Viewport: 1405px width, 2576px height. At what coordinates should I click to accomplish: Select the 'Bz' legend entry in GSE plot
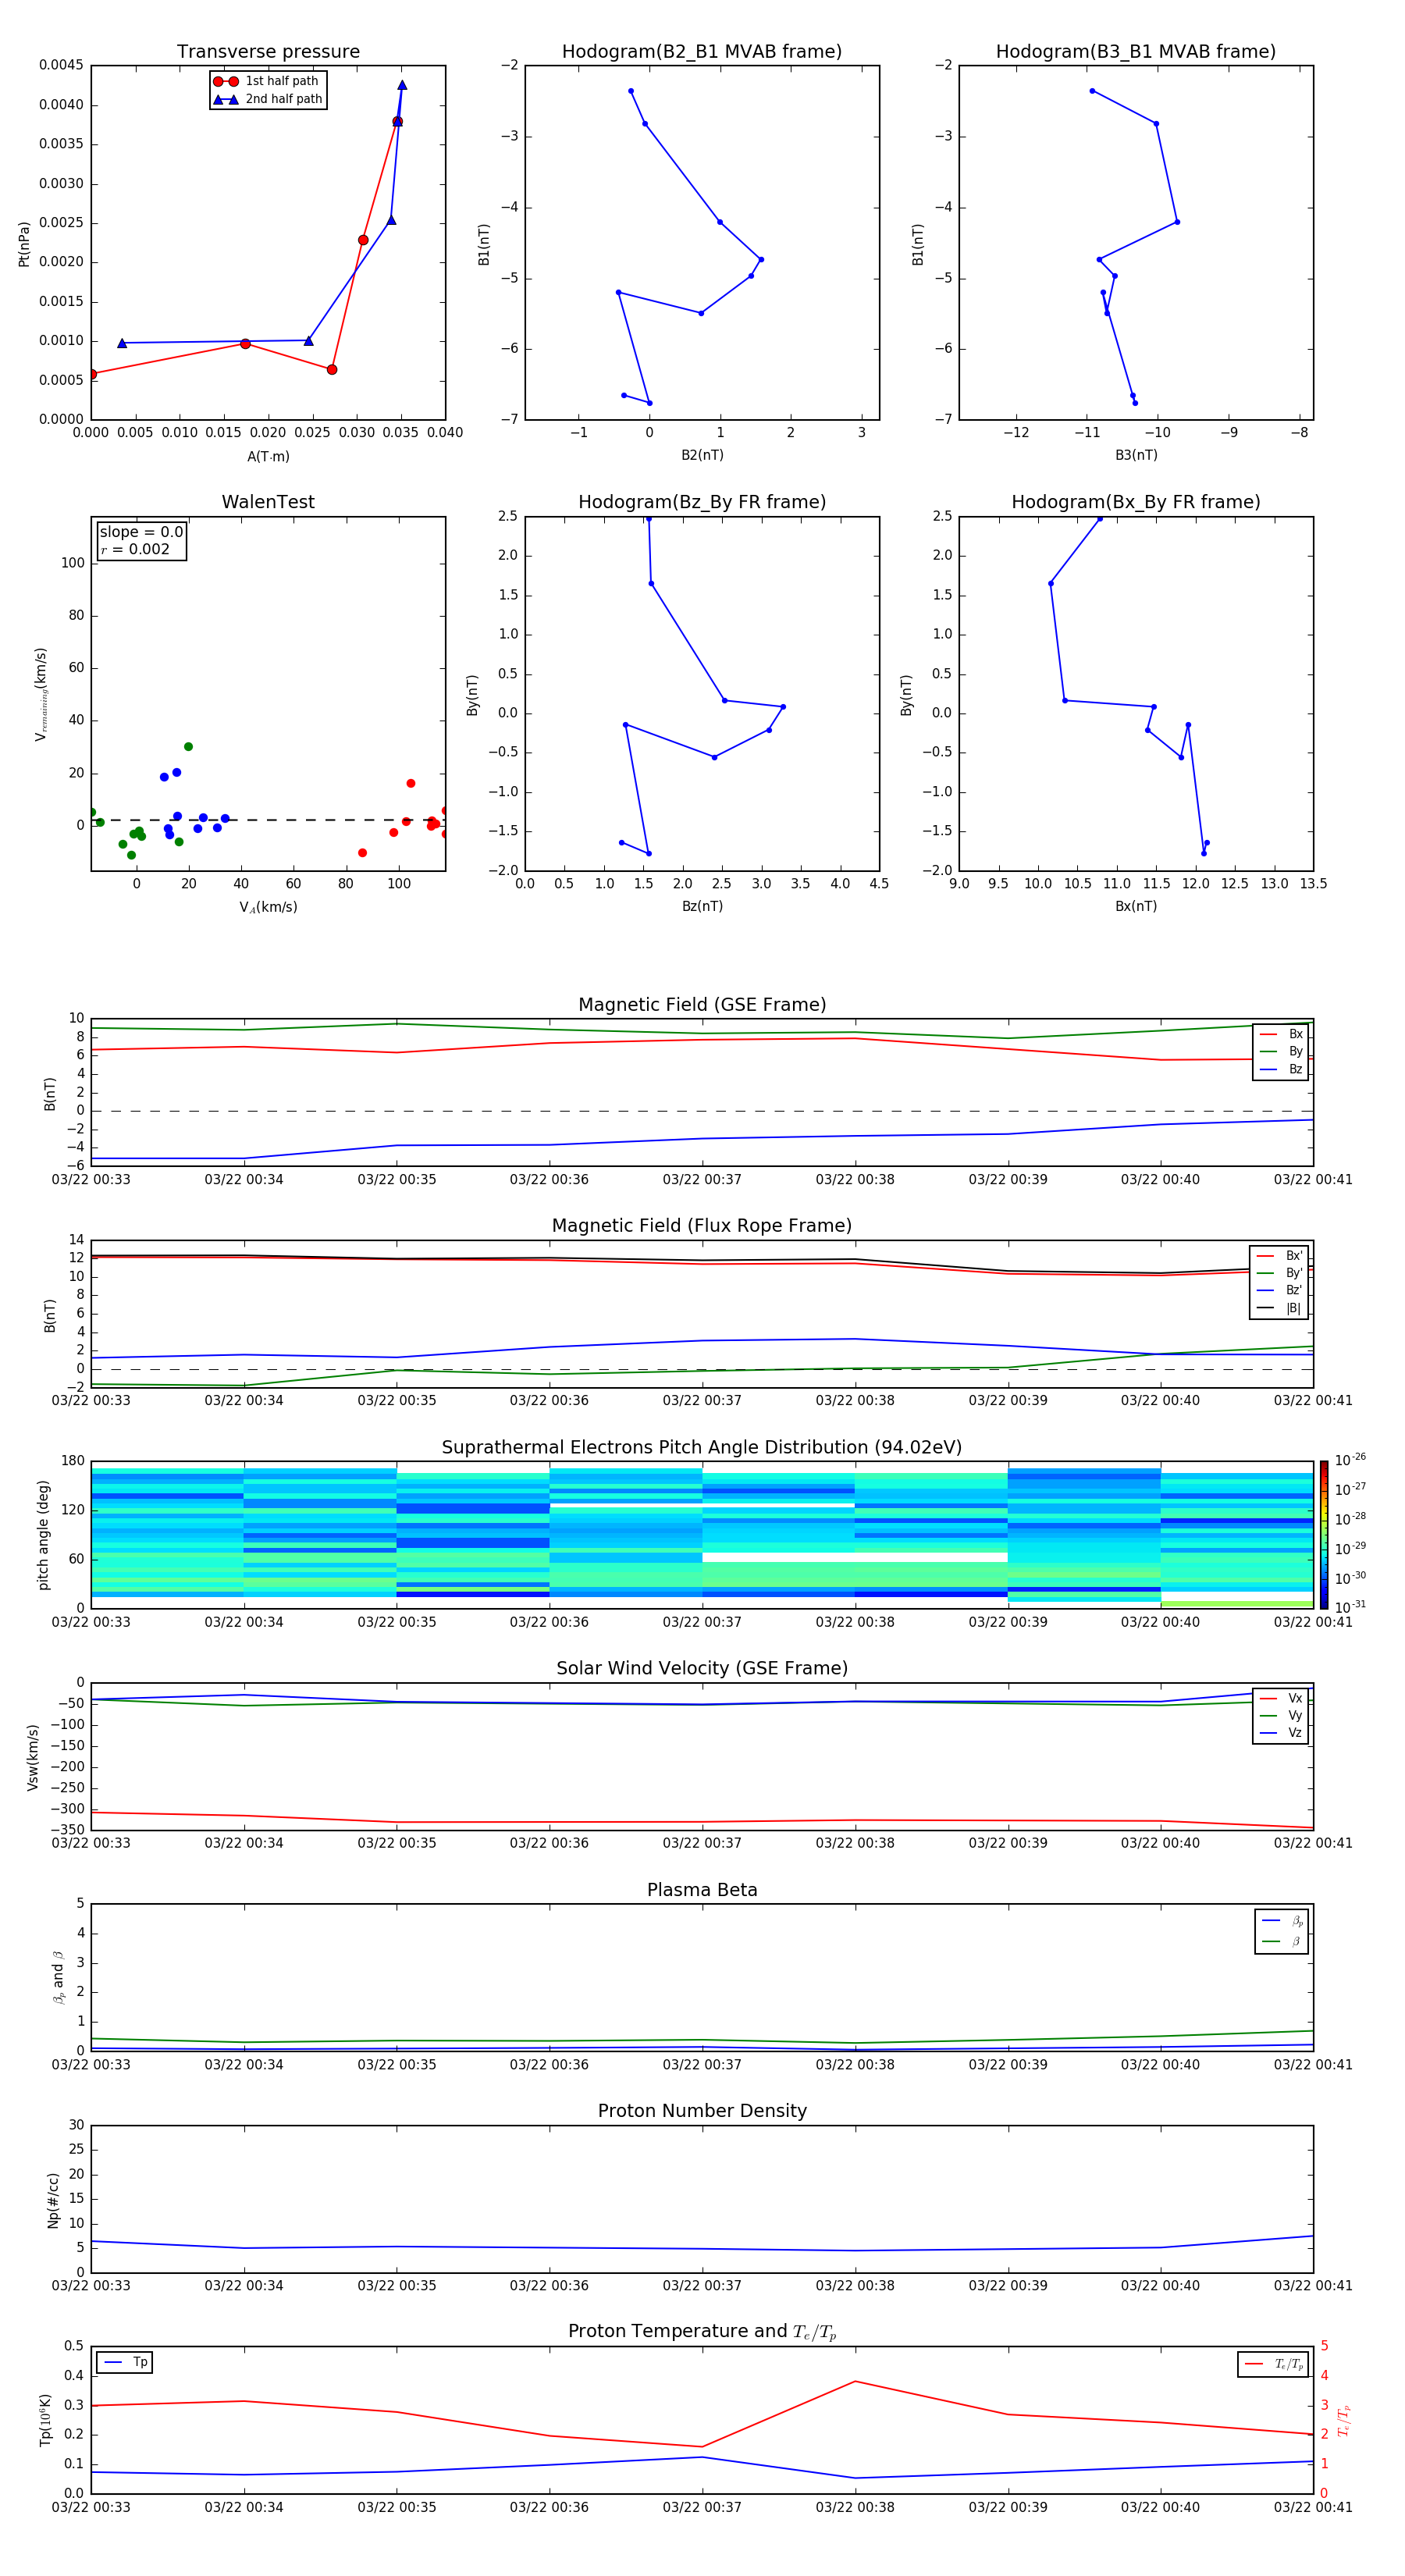coord(1281,1069)
